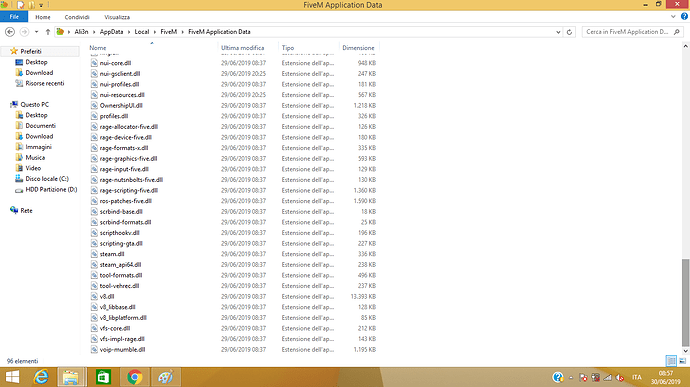Viewport: 690px width, 387px height.
Task: Select the nui-core.dll file icon
Action: (x=94, y=63)
